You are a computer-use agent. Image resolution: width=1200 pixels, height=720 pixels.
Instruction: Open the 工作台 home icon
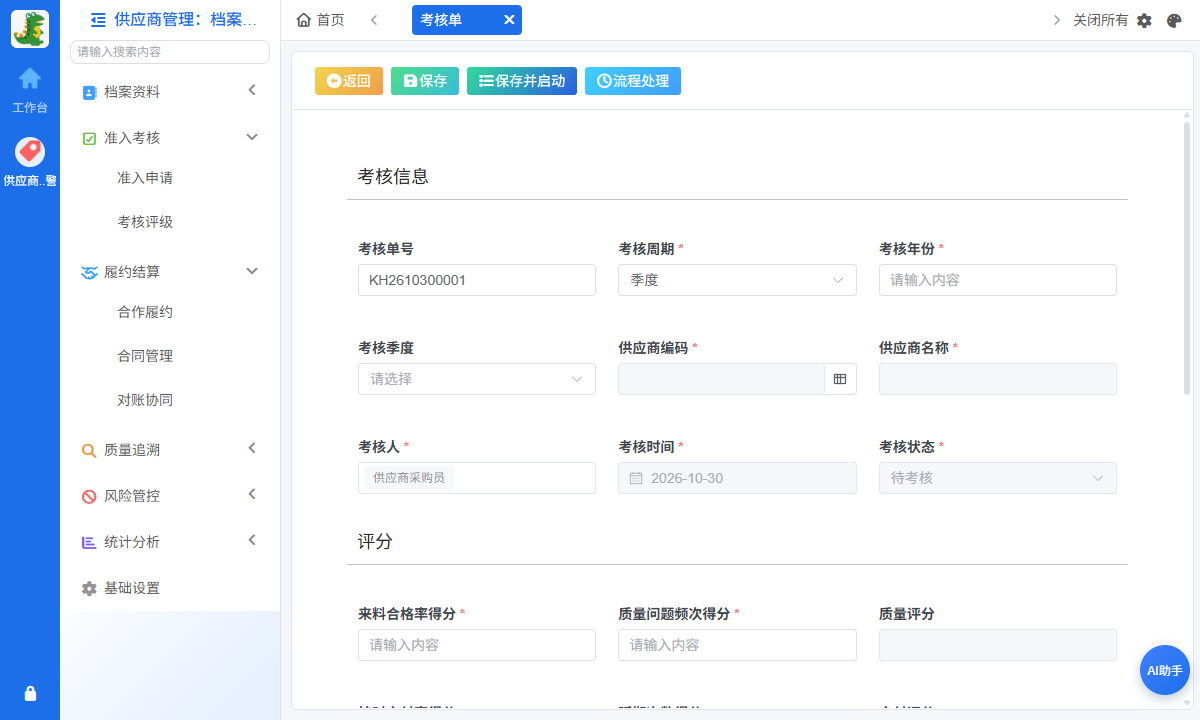pyautogui.click(x=30, y=78)
